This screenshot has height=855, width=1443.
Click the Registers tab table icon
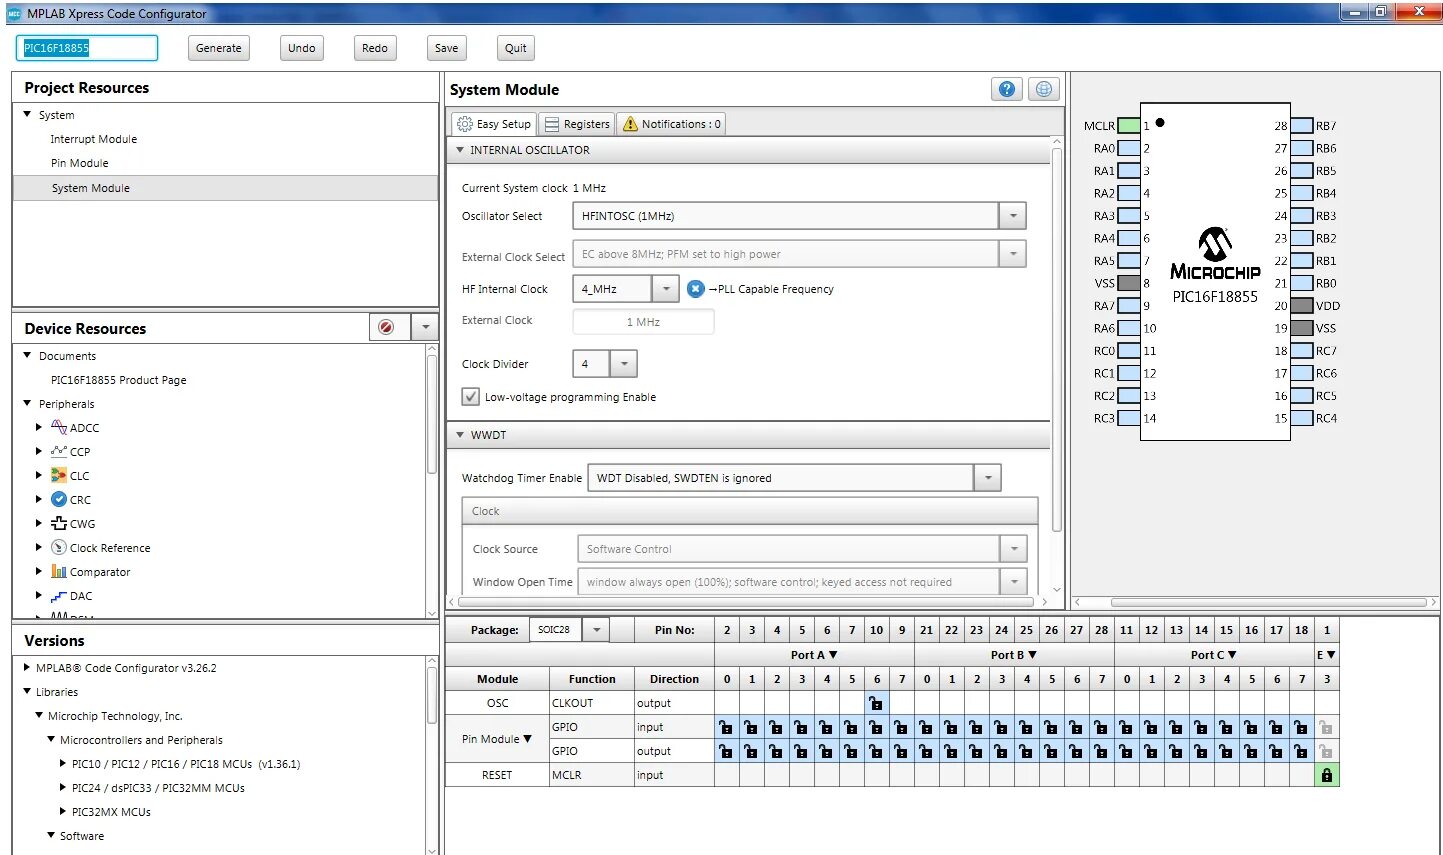[552, 124]
